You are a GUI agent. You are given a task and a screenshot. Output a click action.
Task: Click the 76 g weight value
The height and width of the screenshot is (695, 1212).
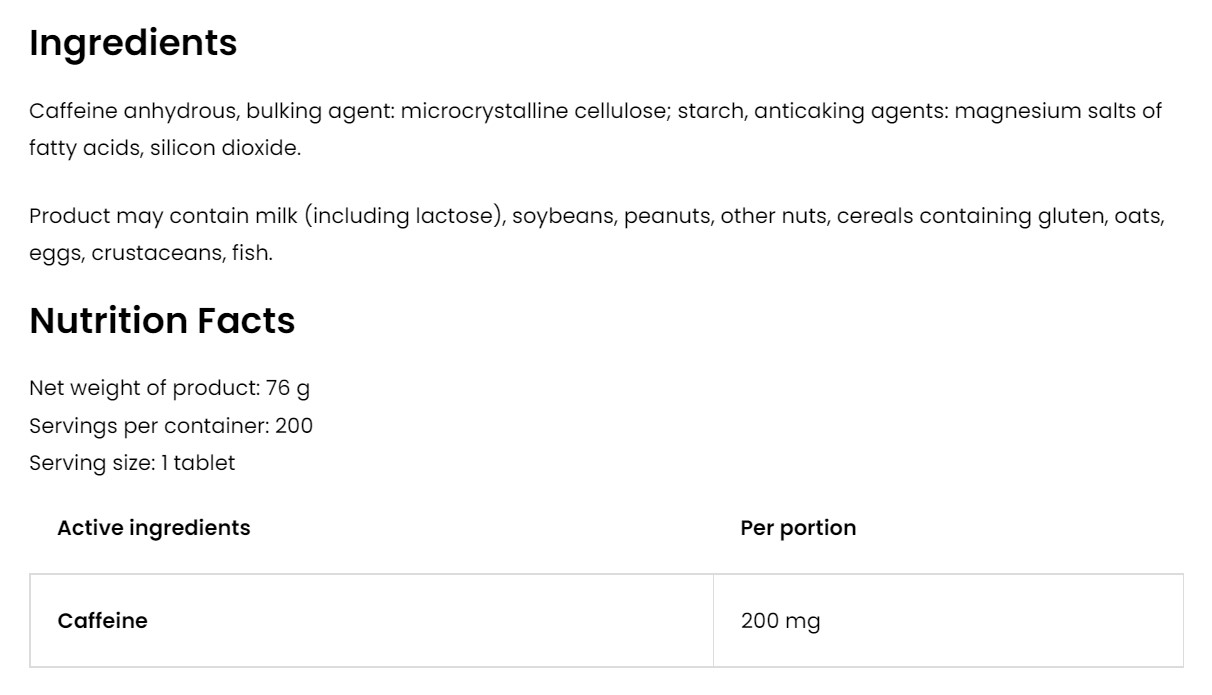coord(288,388)
